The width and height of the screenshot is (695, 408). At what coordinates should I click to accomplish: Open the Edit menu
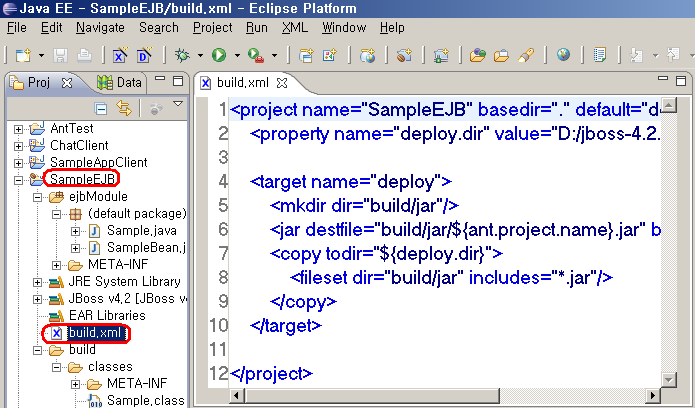[x=51, y=27]
